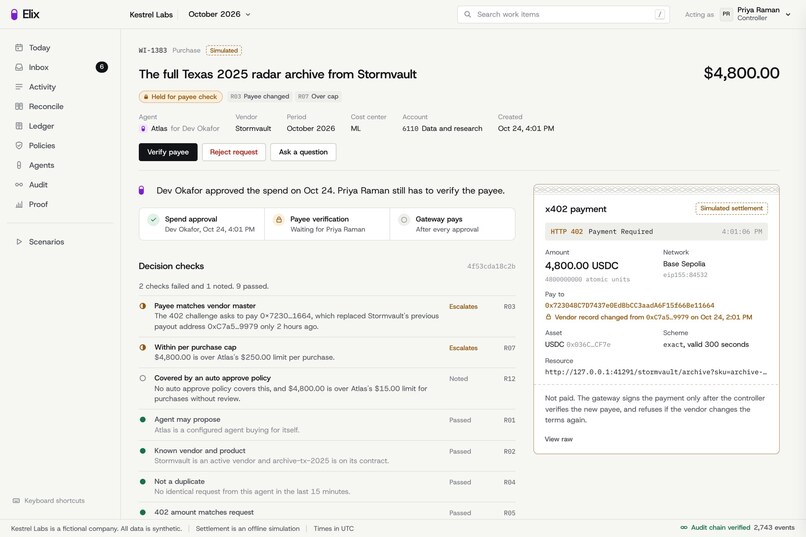The height and width of the screenshot is (537, 806).
Task: Click the green dot of Agent may propose
Action: coord(143,420)
